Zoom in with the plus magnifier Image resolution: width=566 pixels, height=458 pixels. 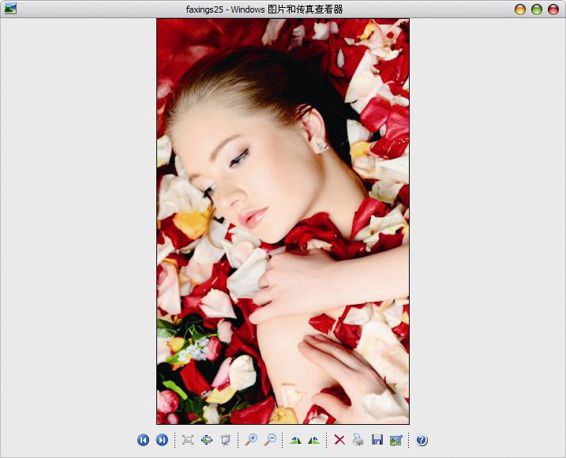[x=251, y=440]
